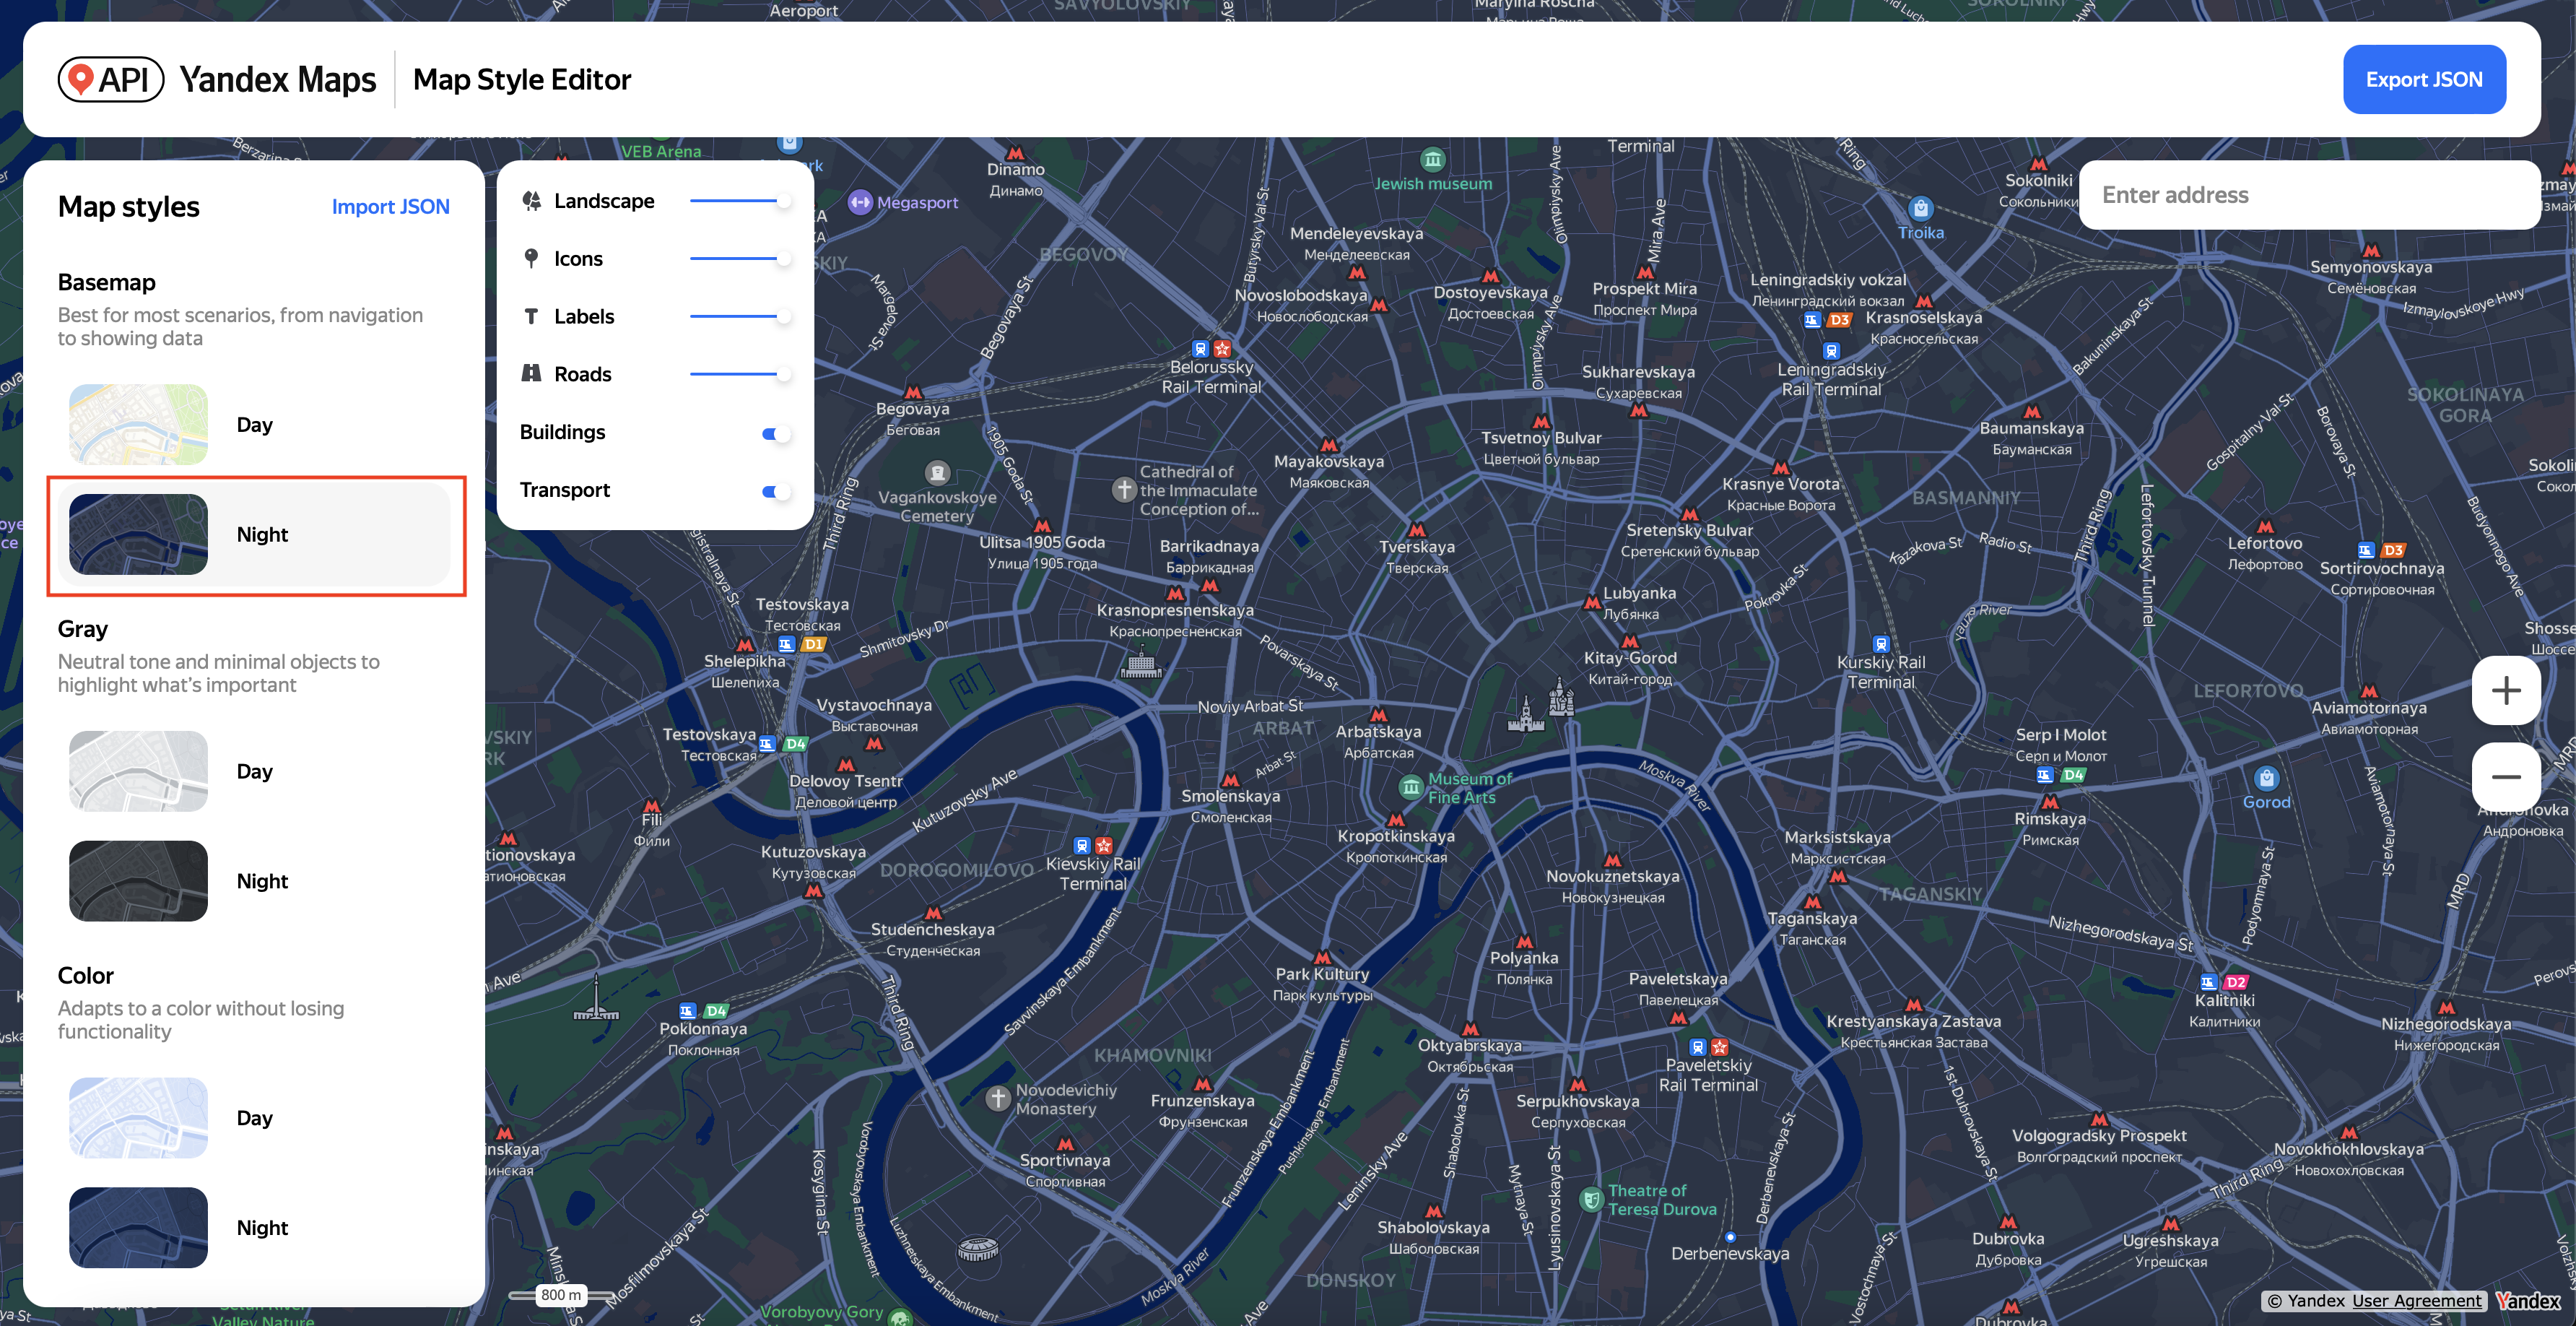Click the Jewish museum map icon
The height and width of the screenshot is (1326, 2576).
point(1432,160)
